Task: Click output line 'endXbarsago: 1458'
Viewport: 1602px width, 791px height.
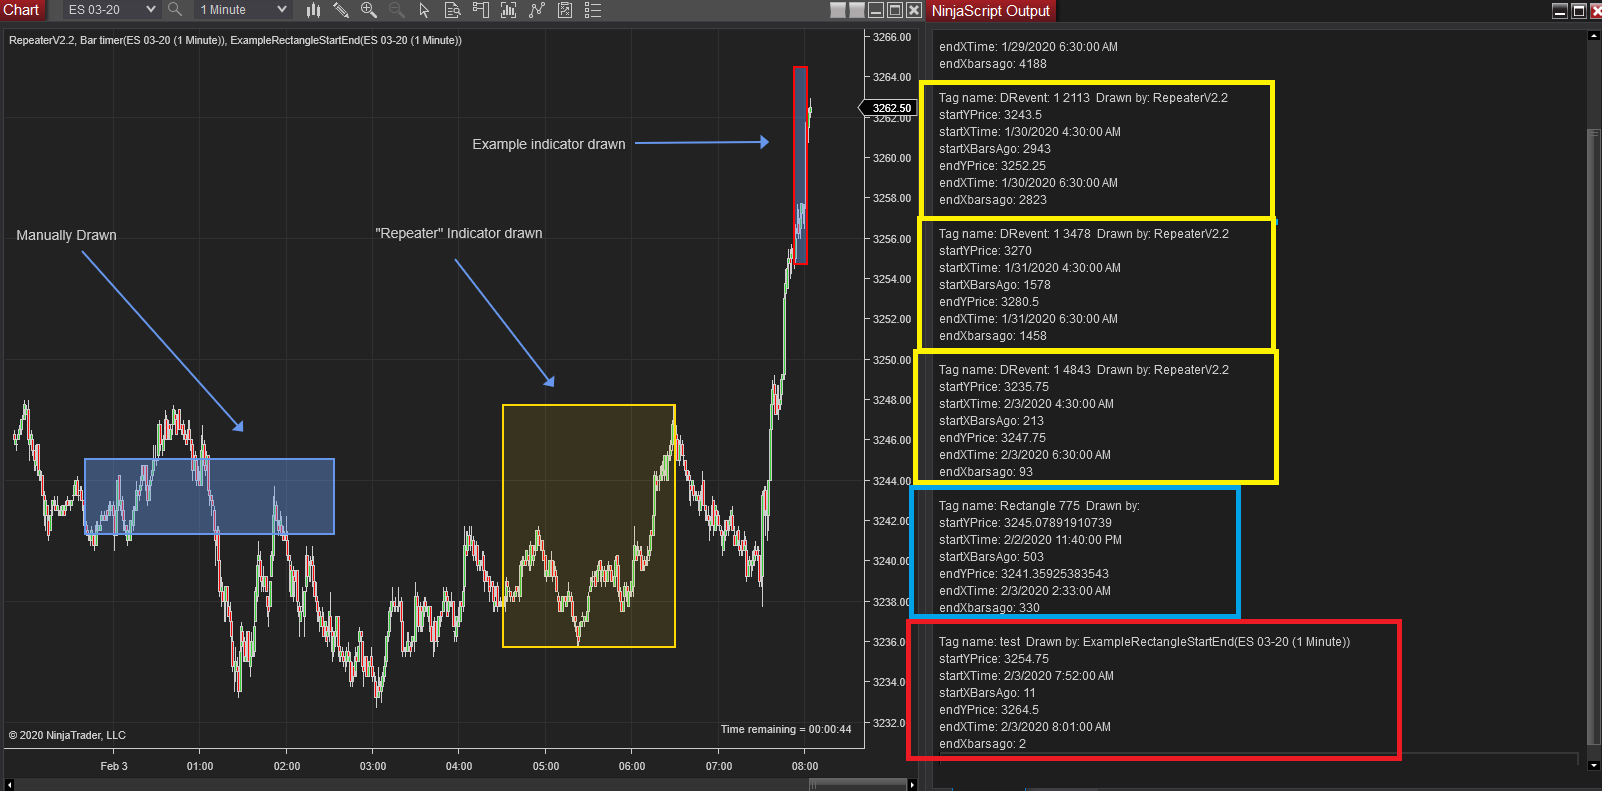Action: tap(993, 336)
